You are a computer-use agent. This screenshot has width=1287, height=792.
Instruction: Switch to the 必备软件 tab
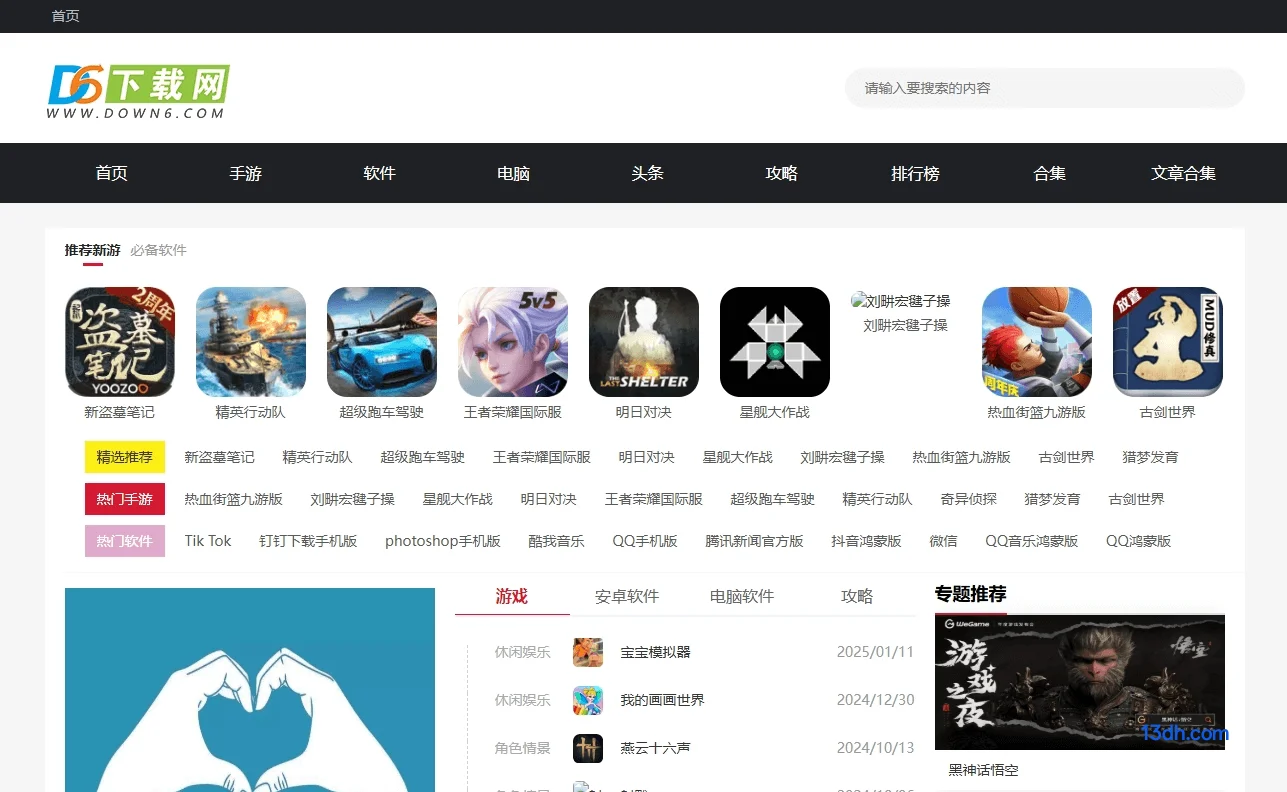click(159, 250)
